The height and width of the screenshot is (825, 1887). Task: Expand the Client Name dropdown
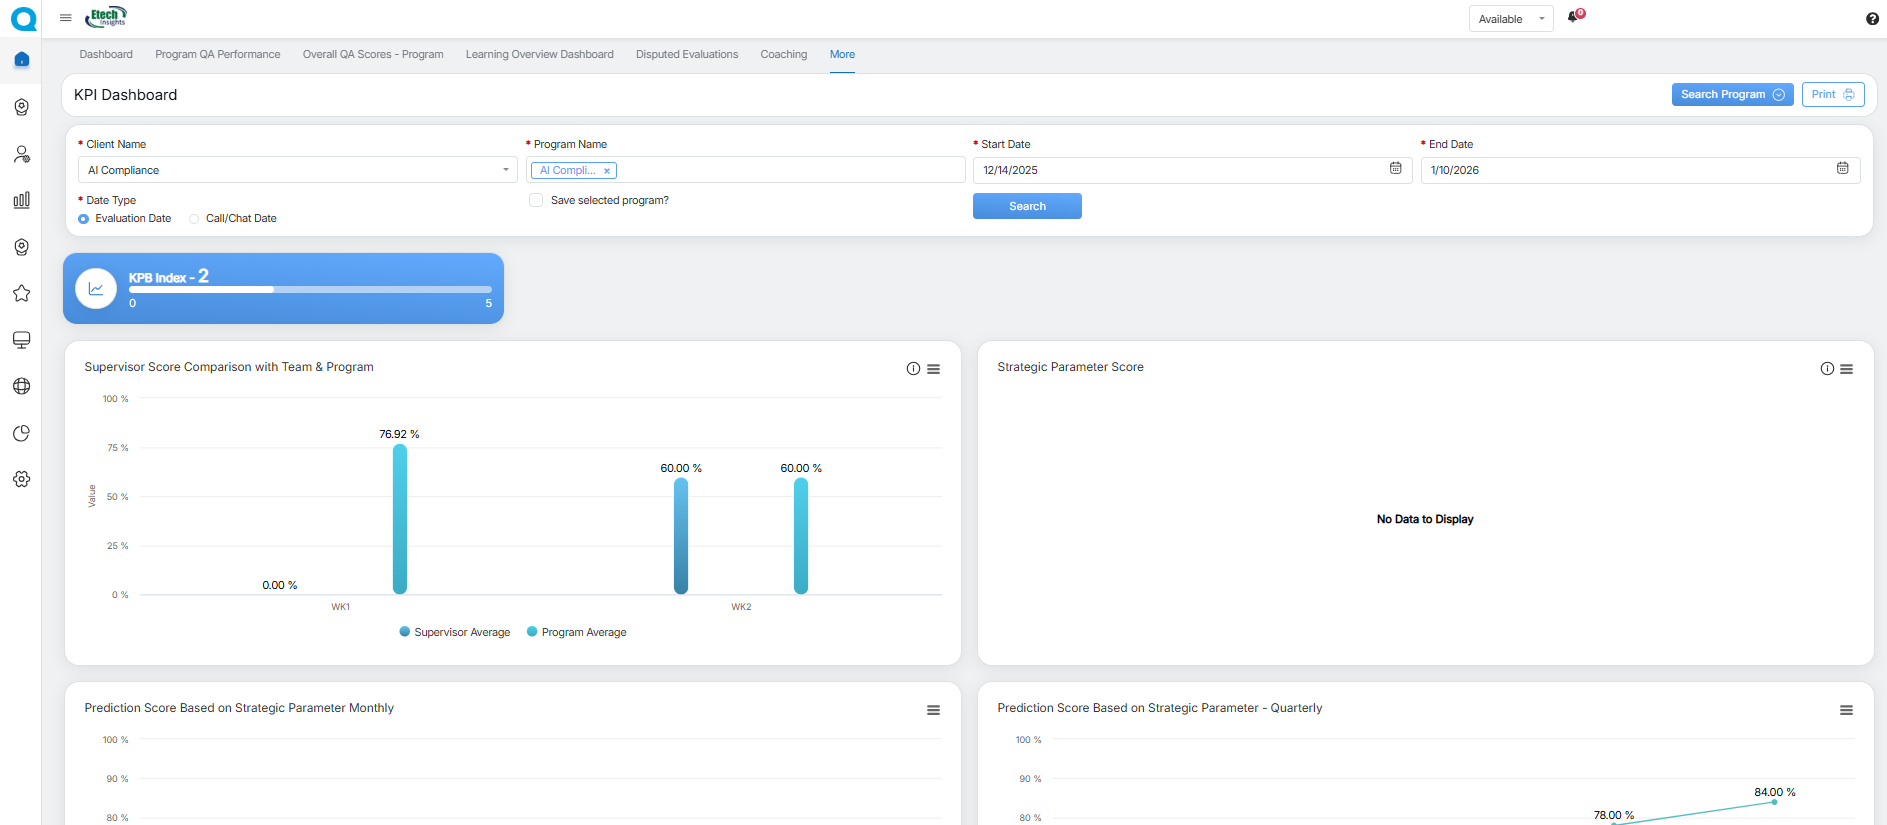click(x=298, y=170)
